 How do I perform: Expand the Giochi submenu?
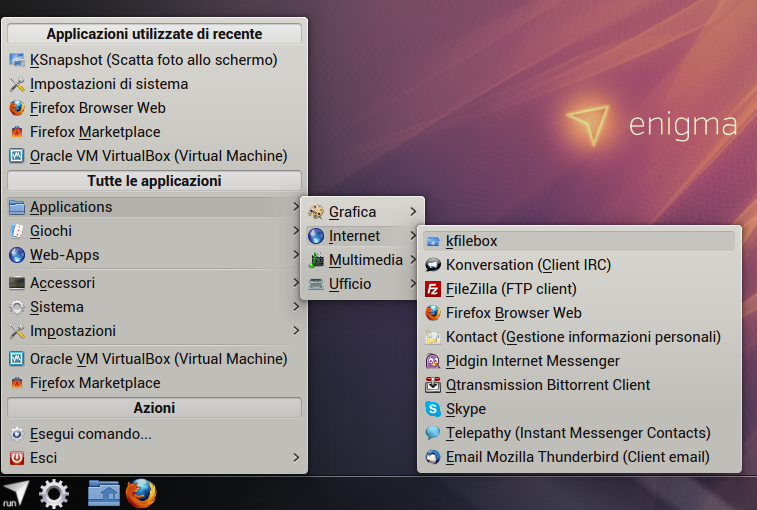154,231
